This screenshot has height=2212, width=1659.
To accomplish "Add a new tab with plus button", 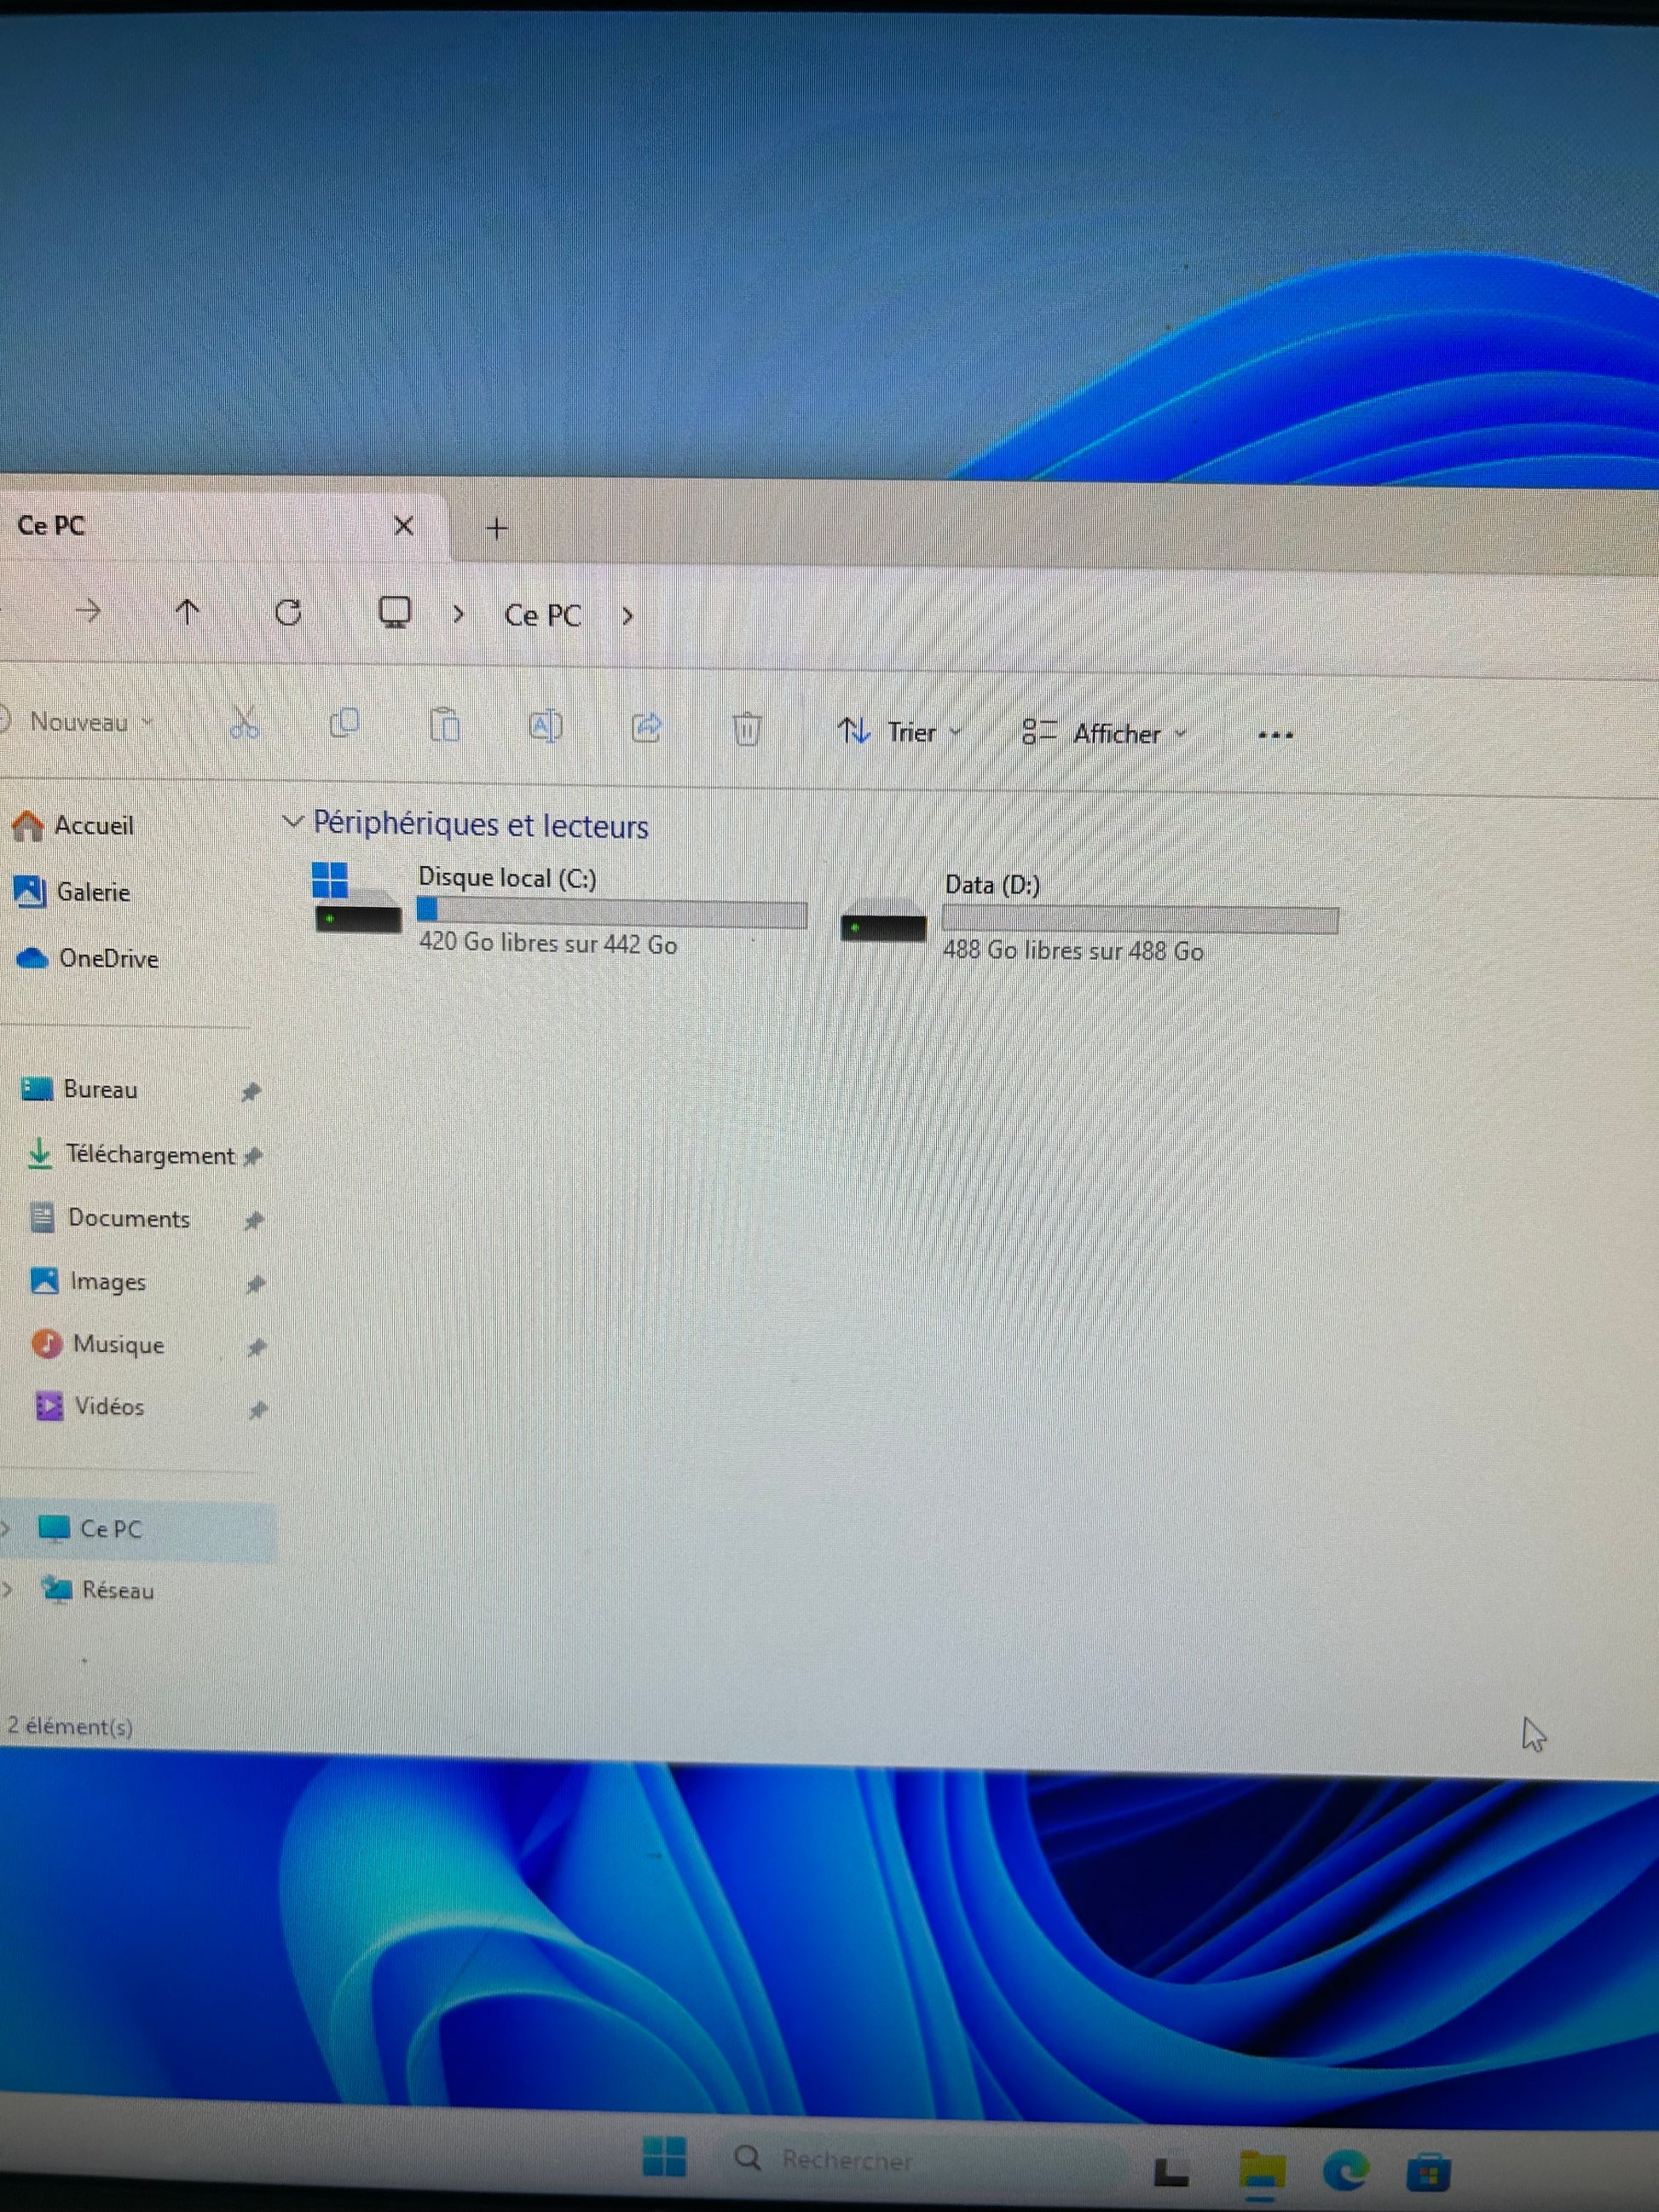I will (x=497, y=528).
